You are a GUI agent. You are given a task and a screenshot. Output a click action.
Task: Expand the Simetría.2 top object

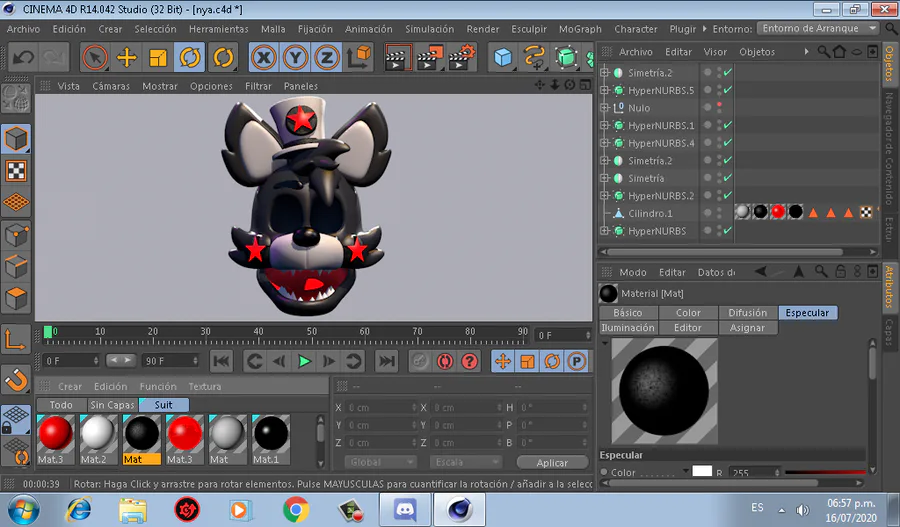[604, 73]
